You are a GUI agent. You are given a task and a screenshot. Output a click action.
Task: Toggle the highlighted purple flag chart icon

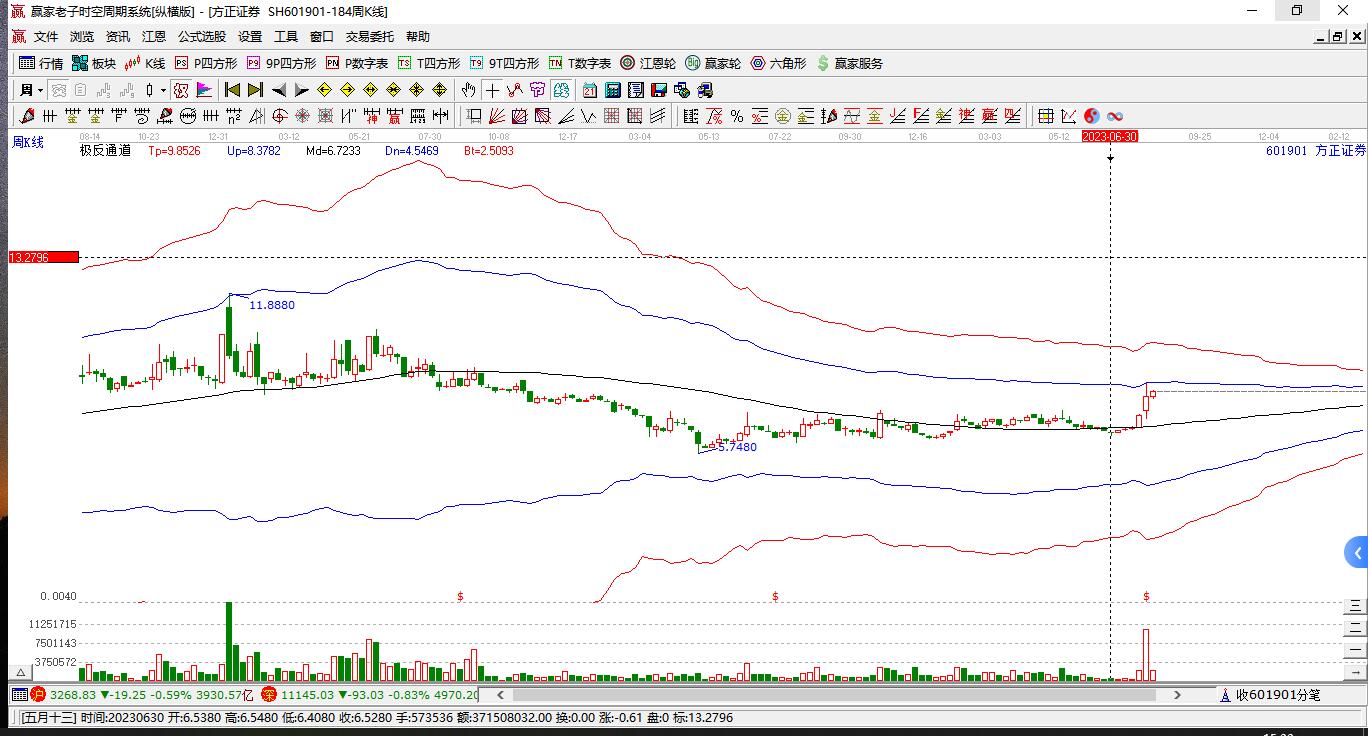point(204,90)
